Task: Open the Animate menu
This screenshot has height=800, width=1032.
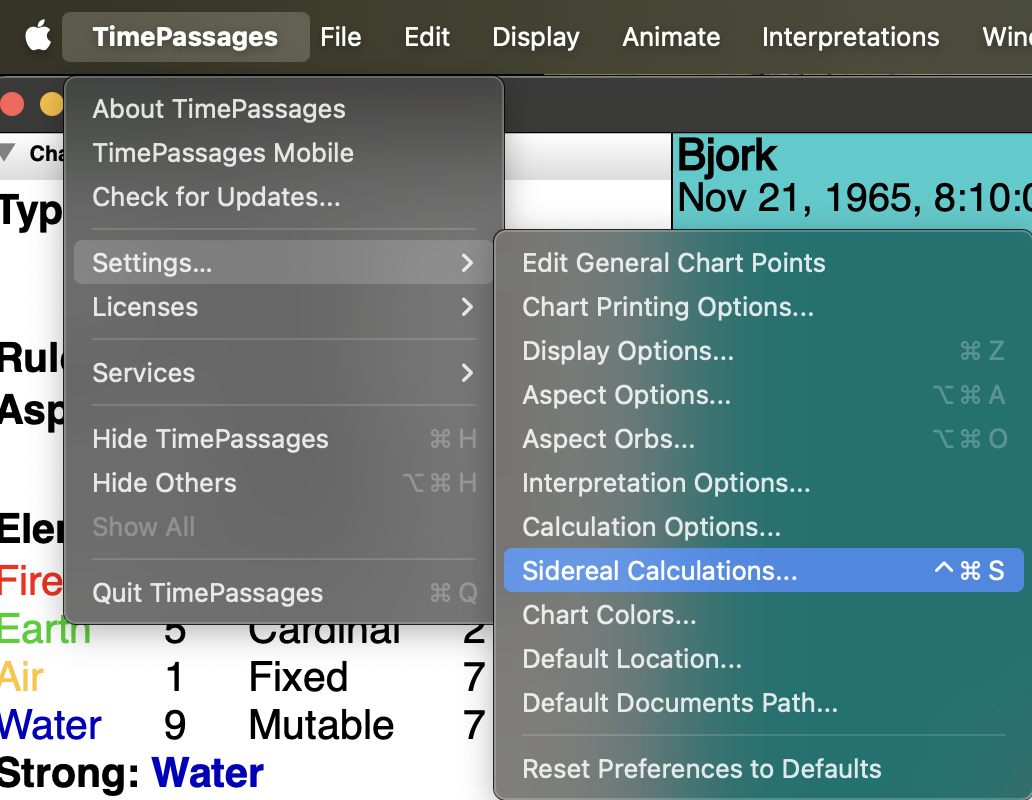Action: click(671, 37)
